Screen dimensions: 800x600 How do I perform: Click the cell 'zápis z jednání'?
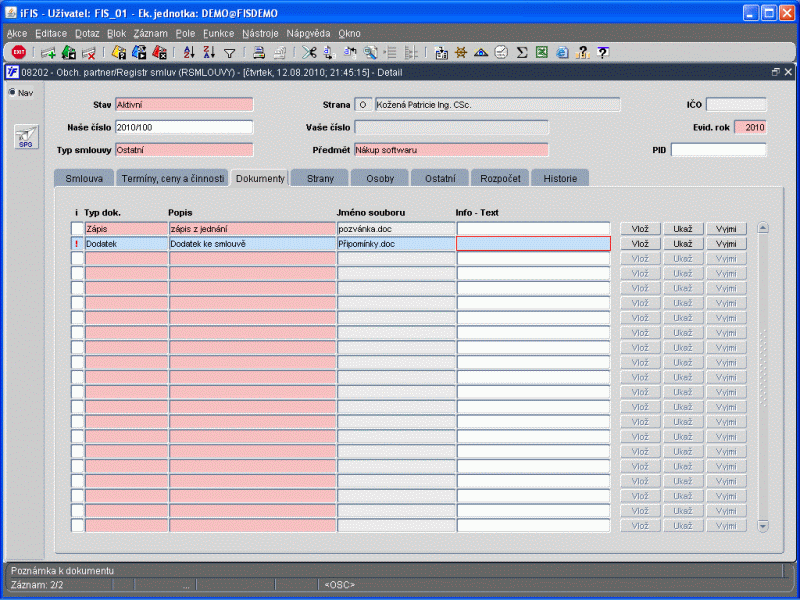pos(252,229)
